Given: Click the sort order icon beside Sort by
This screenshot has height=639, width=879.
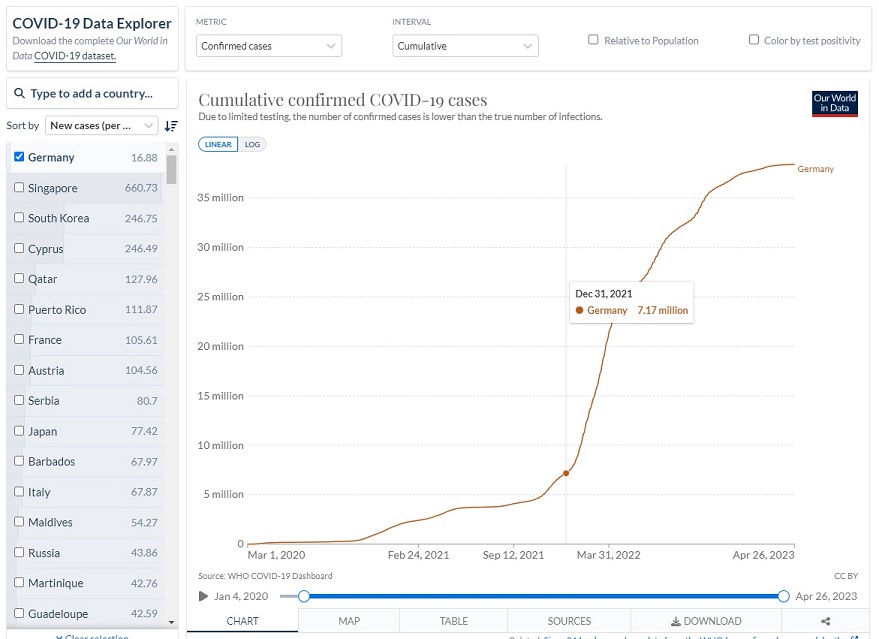Looking at the screenshot, I should [x=171, y=126].
